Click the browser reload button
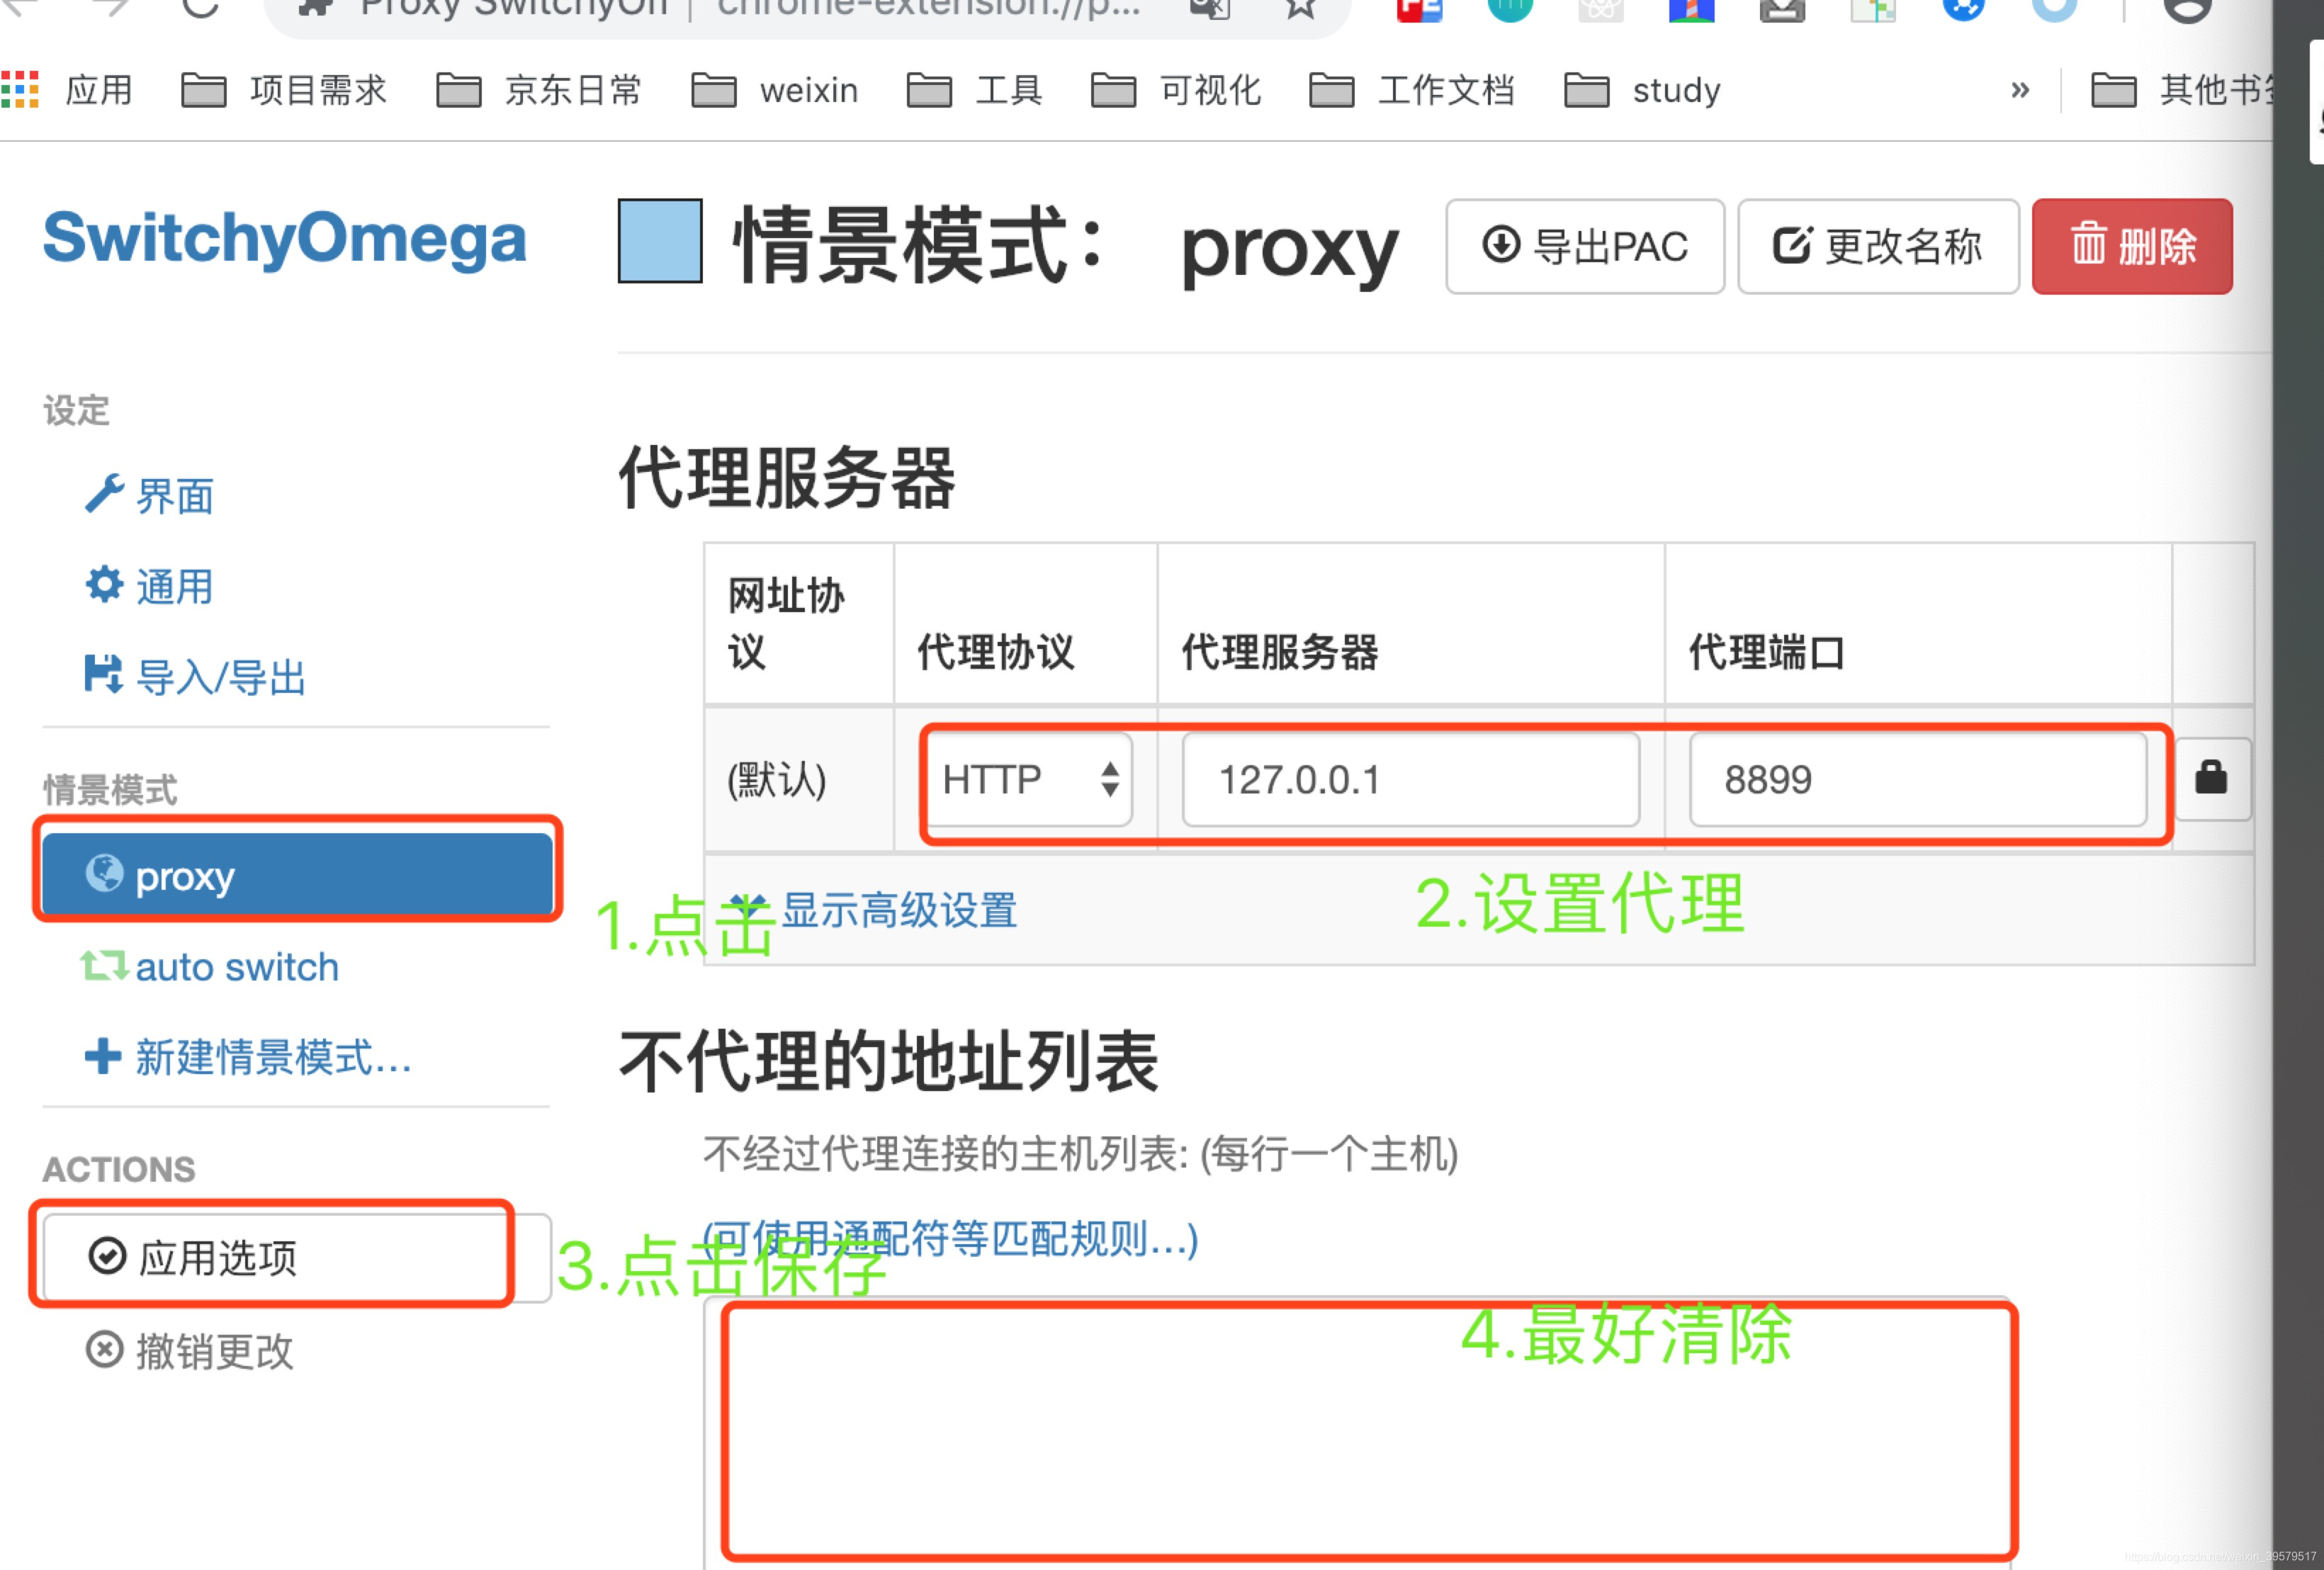The image size is (2324, 1570). point(201,8)
